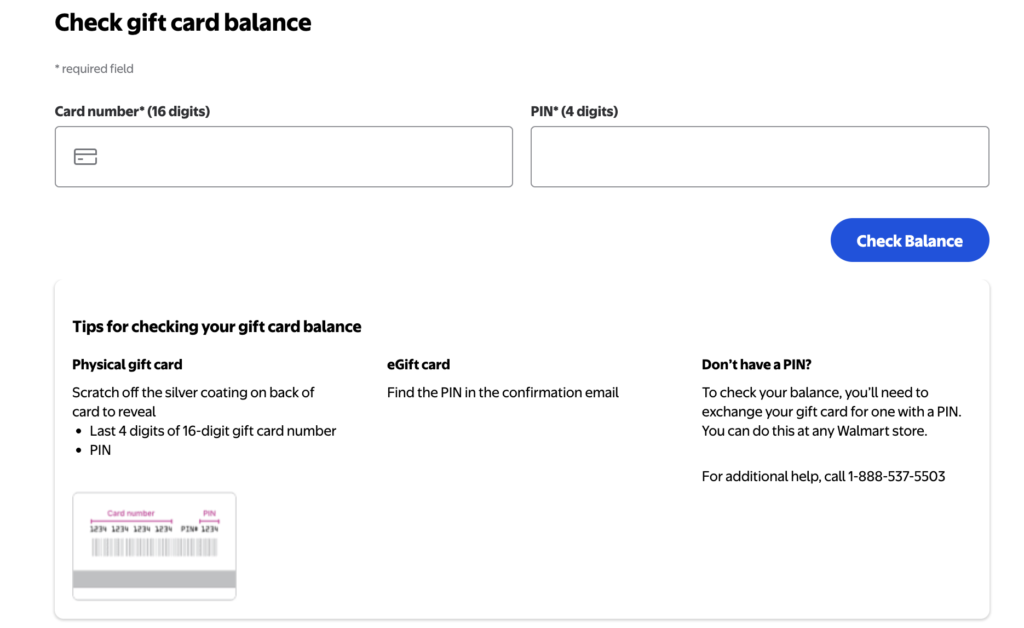Click the 1-888-537-5503 help phone number

[896, 477]
